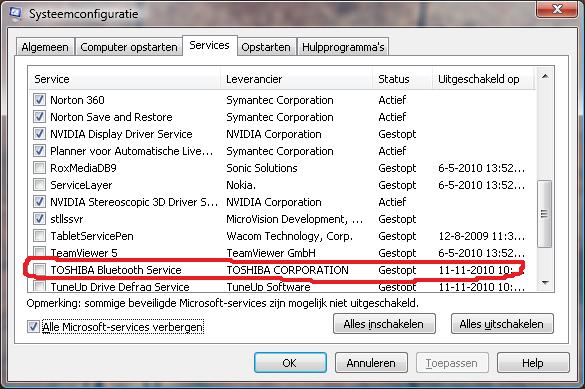Click the Wacom Technology, Corp. cell
This screenshot has height=389, width=585.
289,236
